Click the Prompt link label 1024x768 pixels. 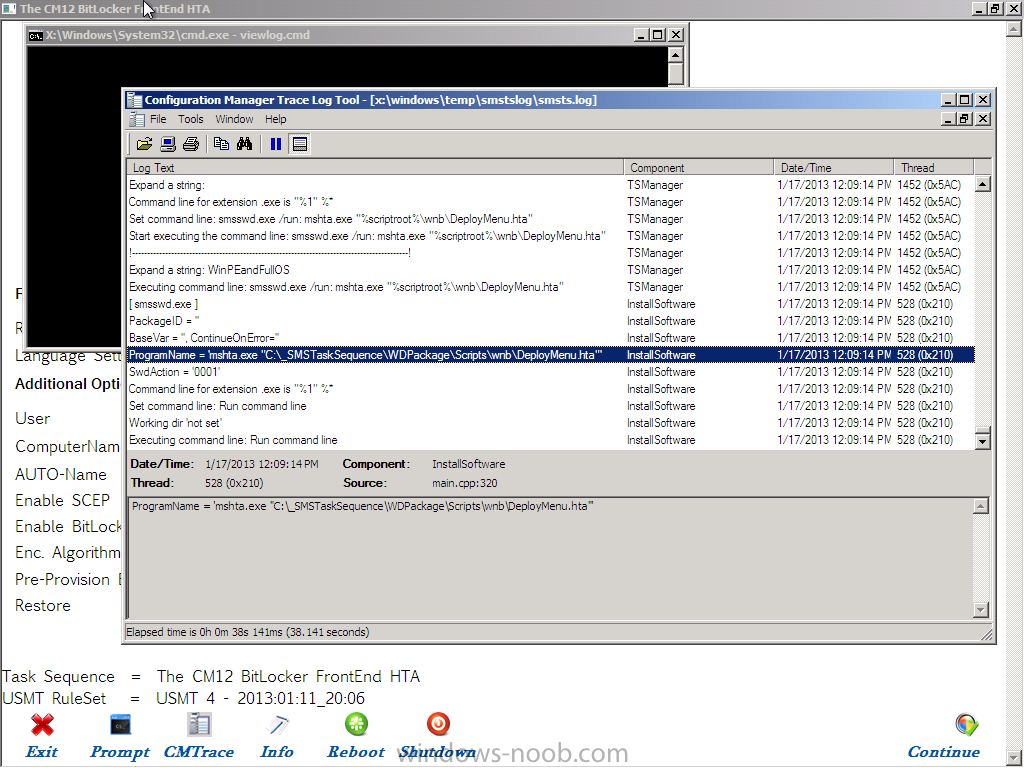120,753
